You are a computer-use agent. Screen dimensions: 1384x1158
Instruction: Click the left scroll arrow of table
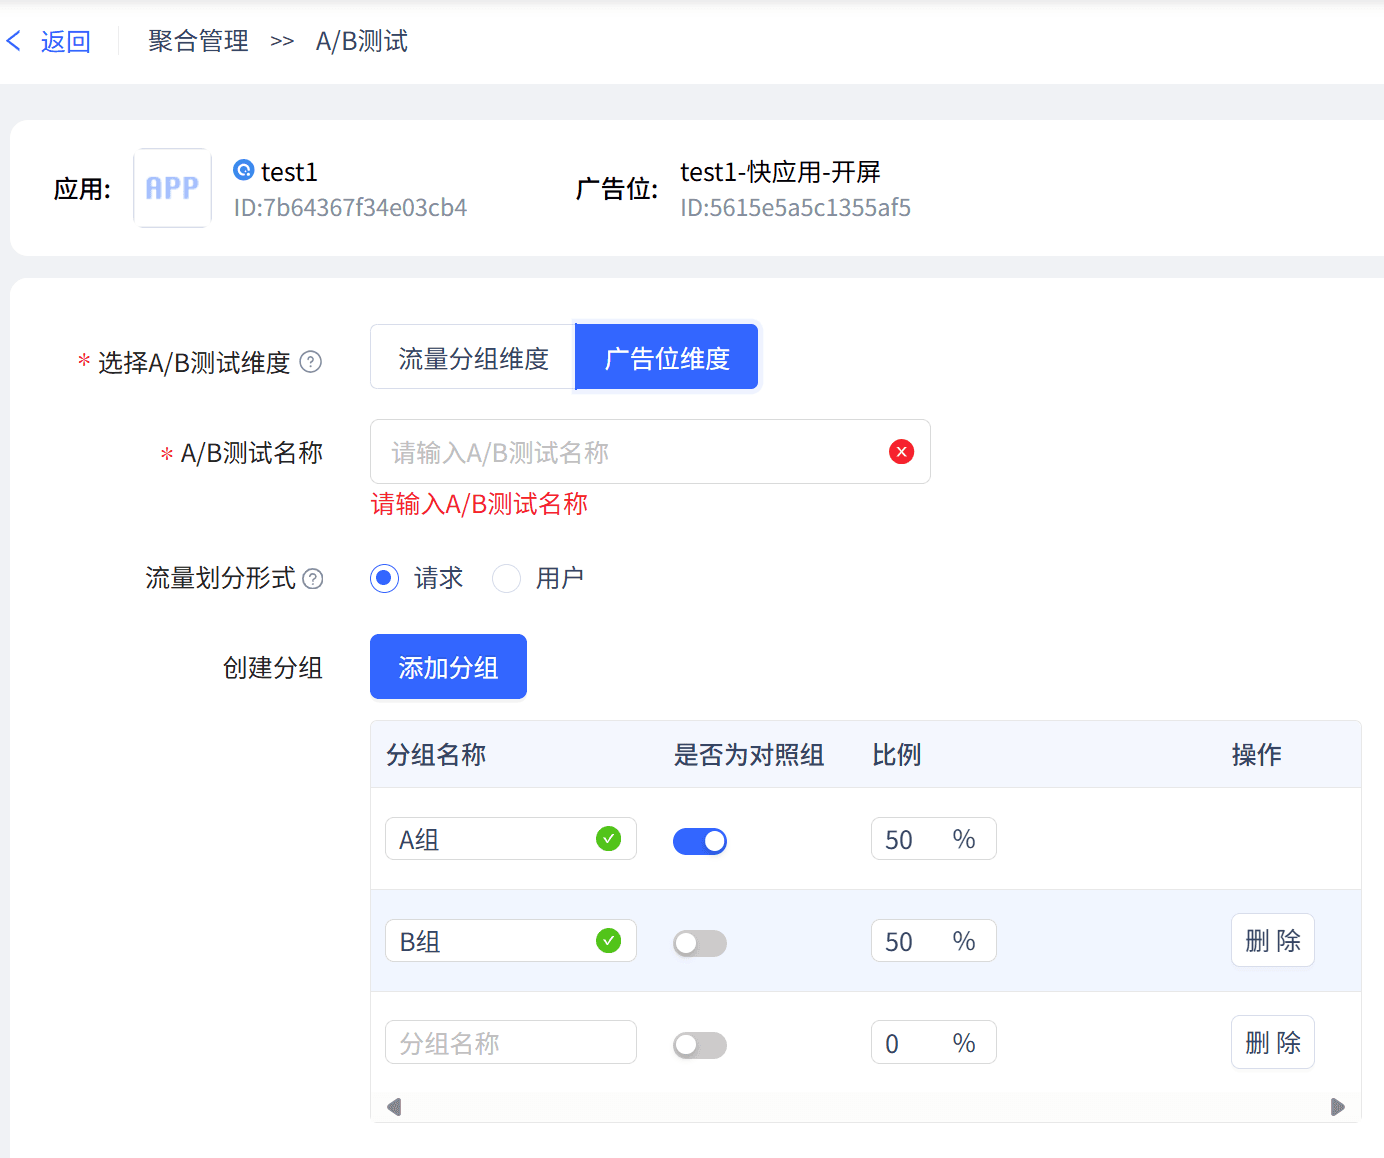click(394, 1107)
